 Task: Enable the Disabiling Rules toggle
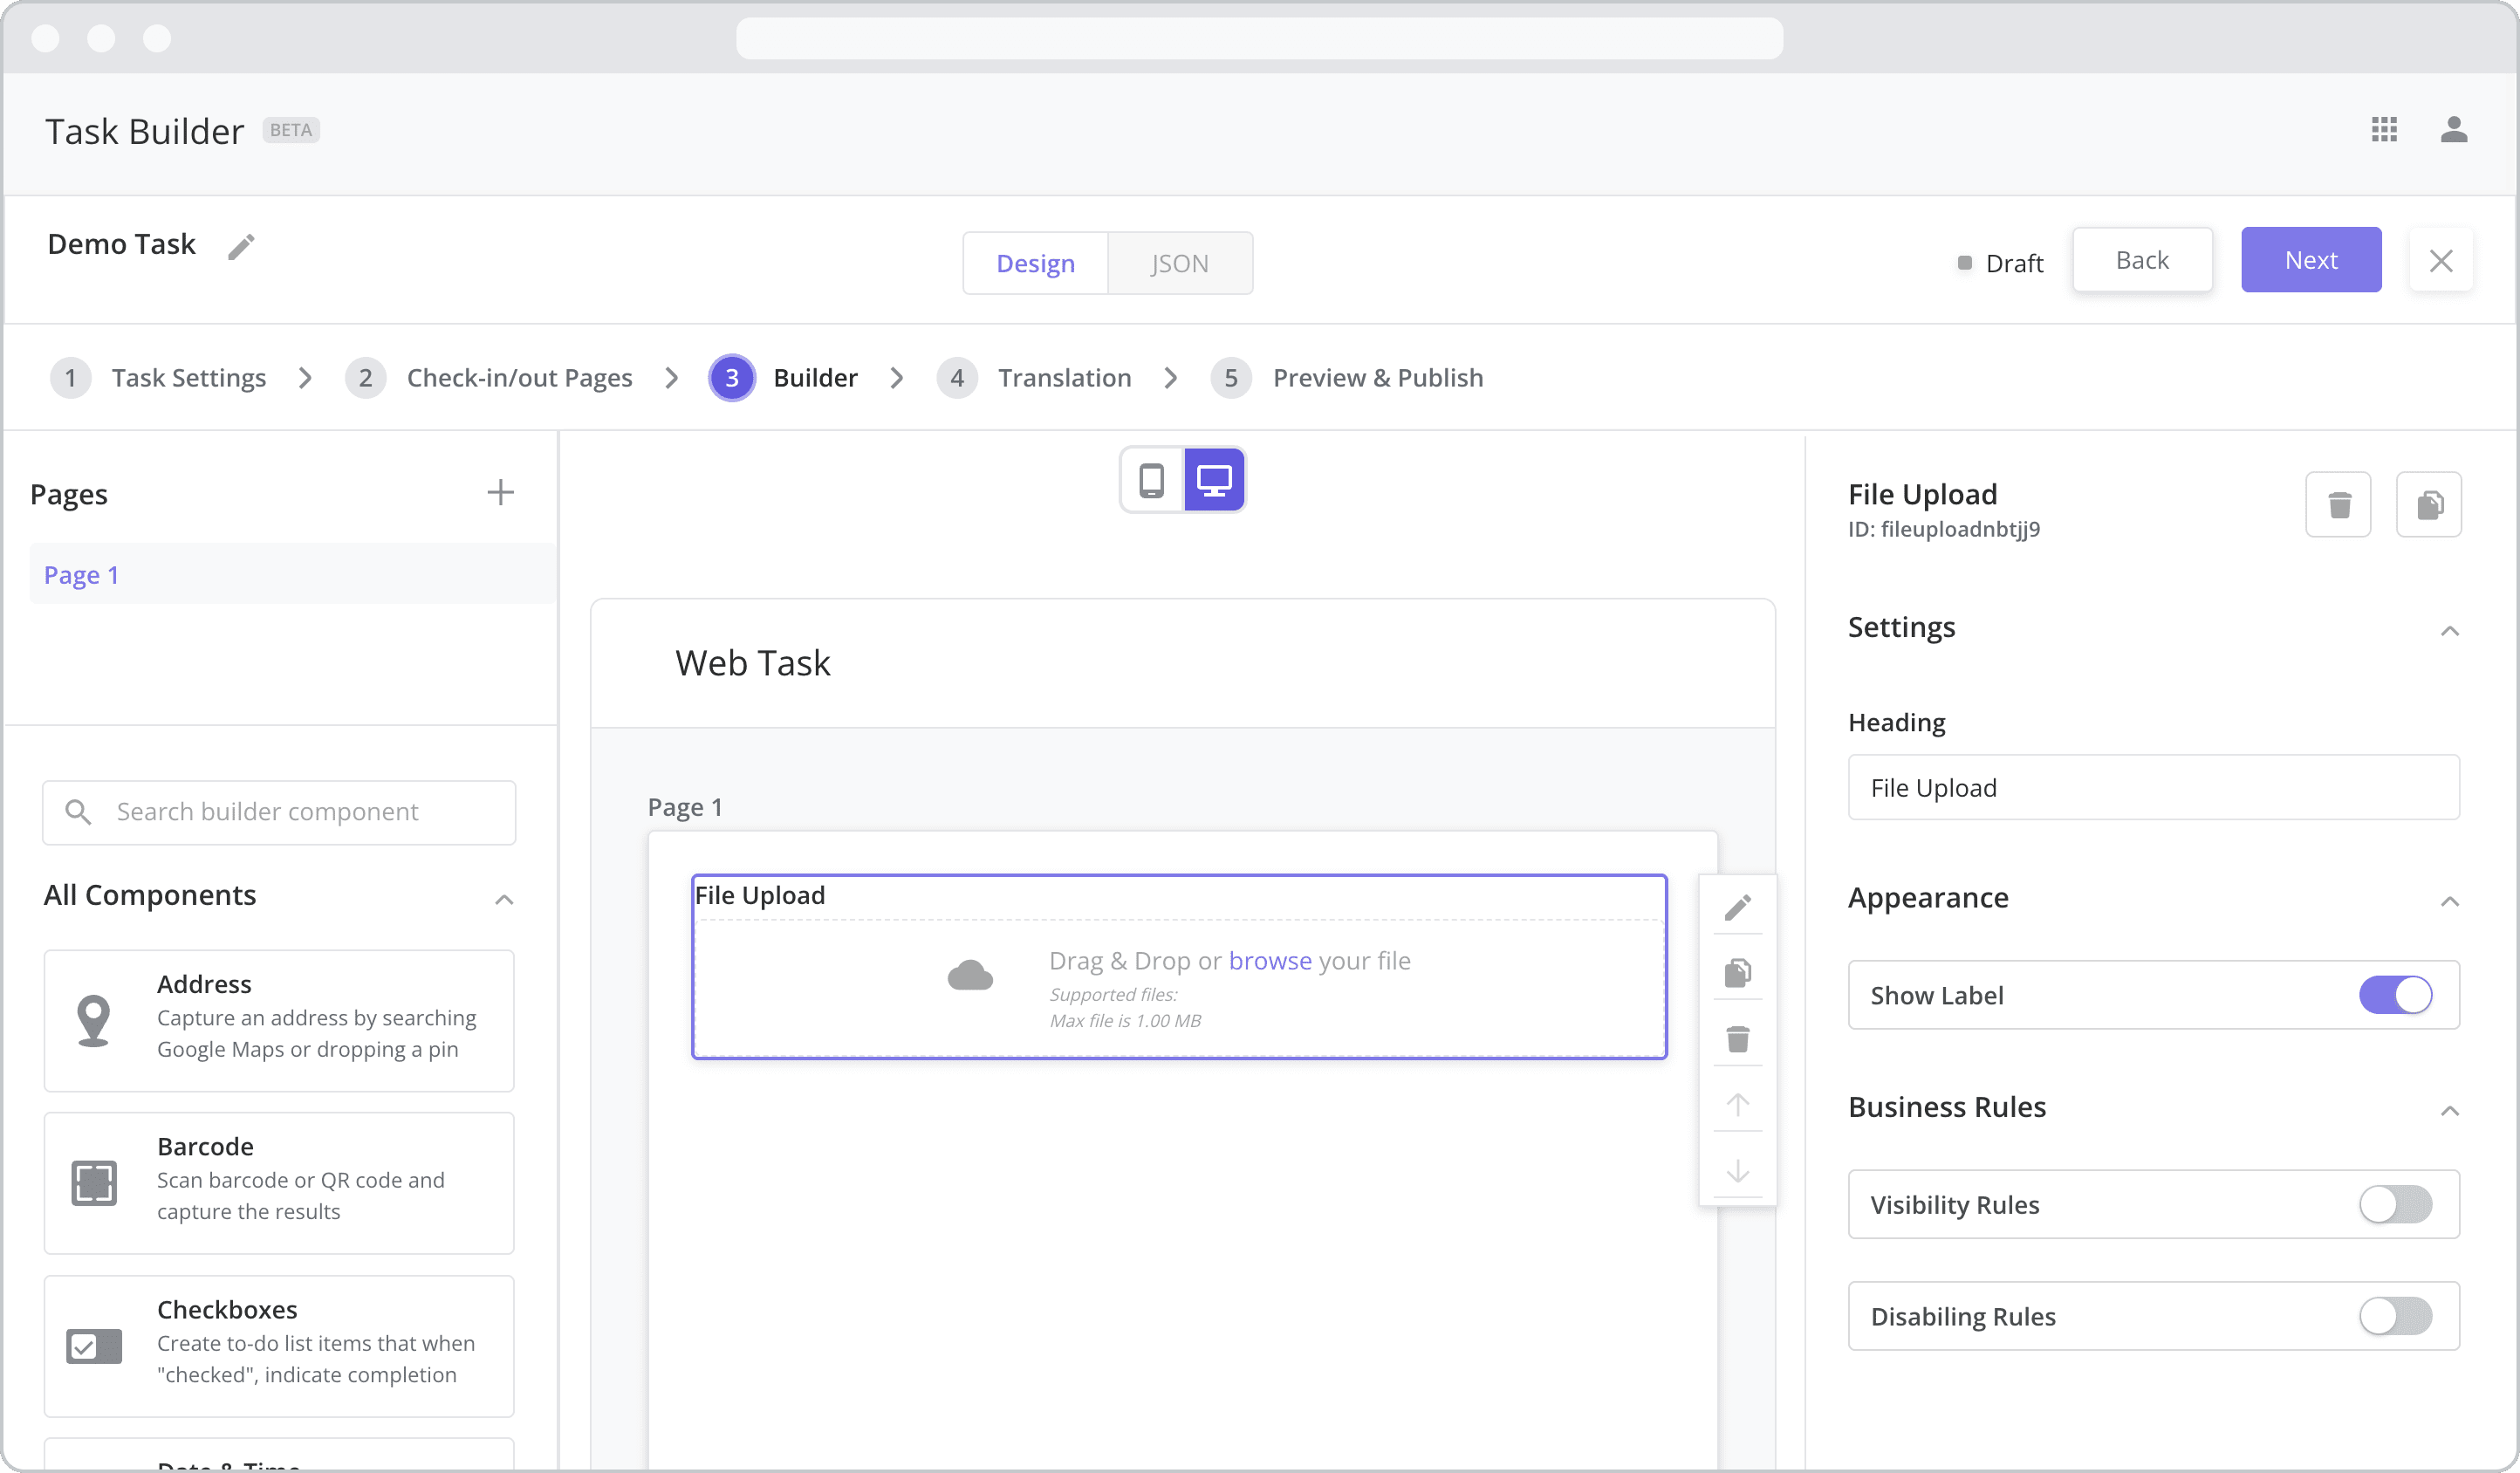click(x=2395, y=1317)
